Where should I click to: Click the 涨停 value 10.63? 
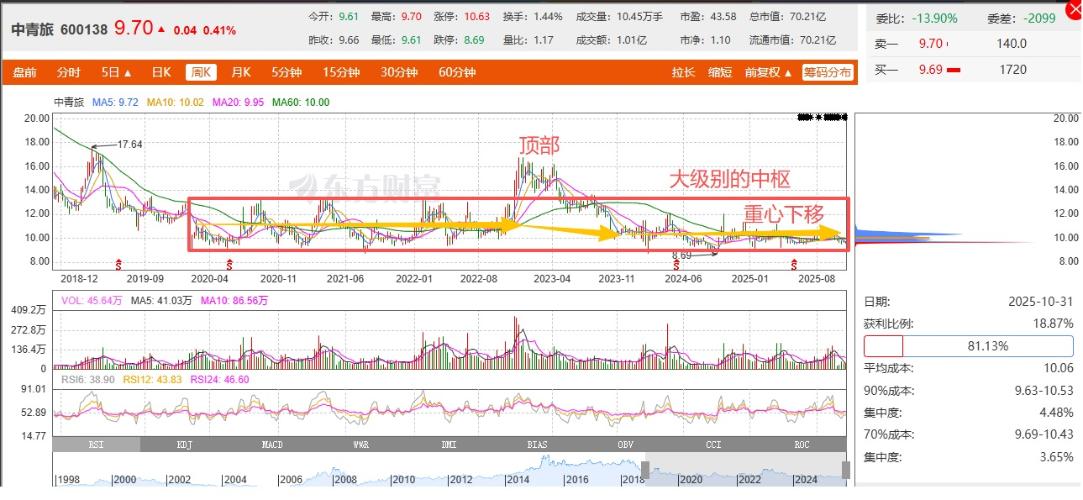click(477, 17)
